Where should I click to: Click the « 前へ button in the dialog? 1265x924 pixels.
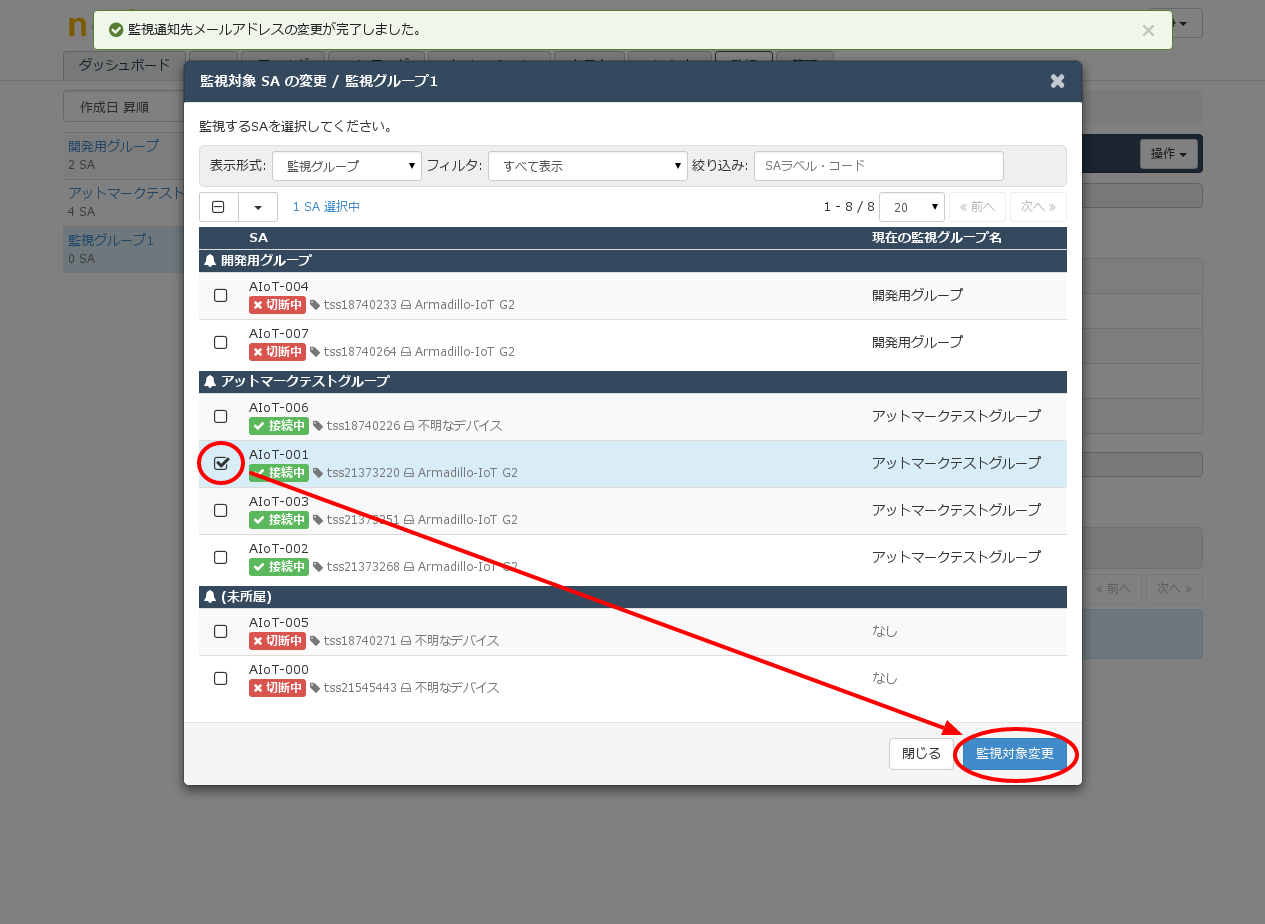coord(977,207)
